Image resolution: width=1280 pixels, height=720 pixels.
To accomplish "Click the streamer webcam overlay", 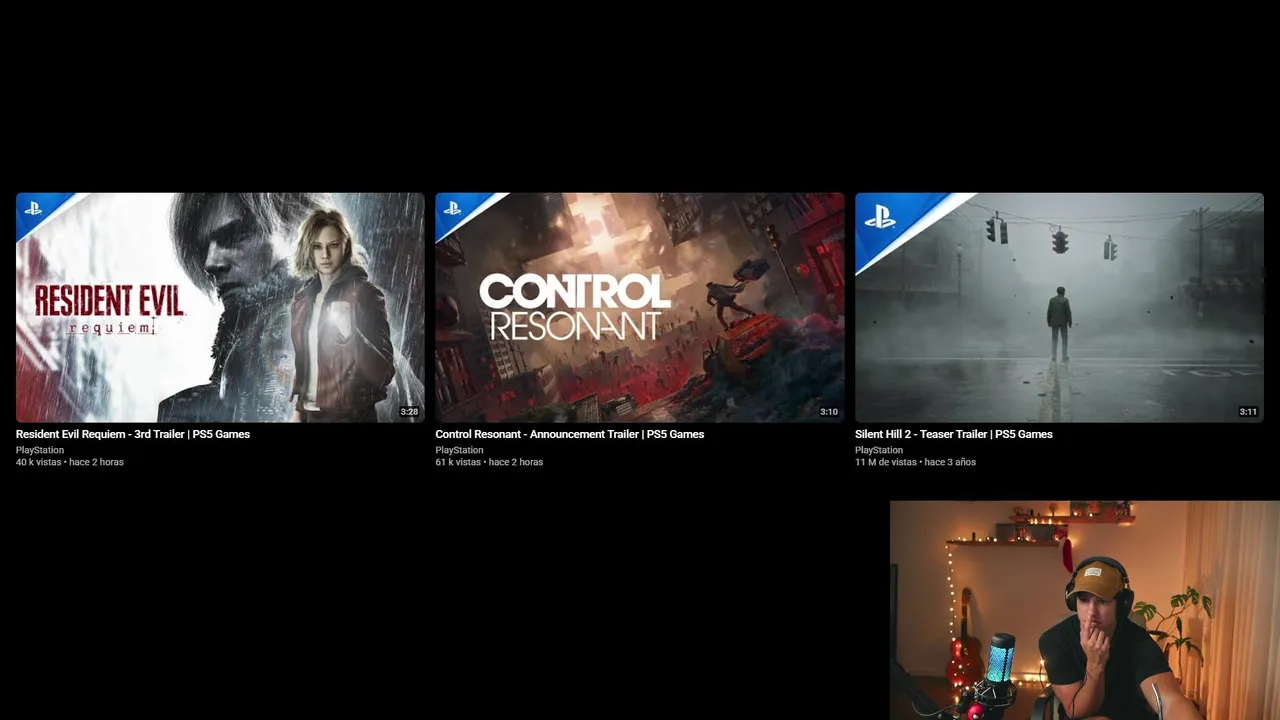I will (x=1085, y=610).
